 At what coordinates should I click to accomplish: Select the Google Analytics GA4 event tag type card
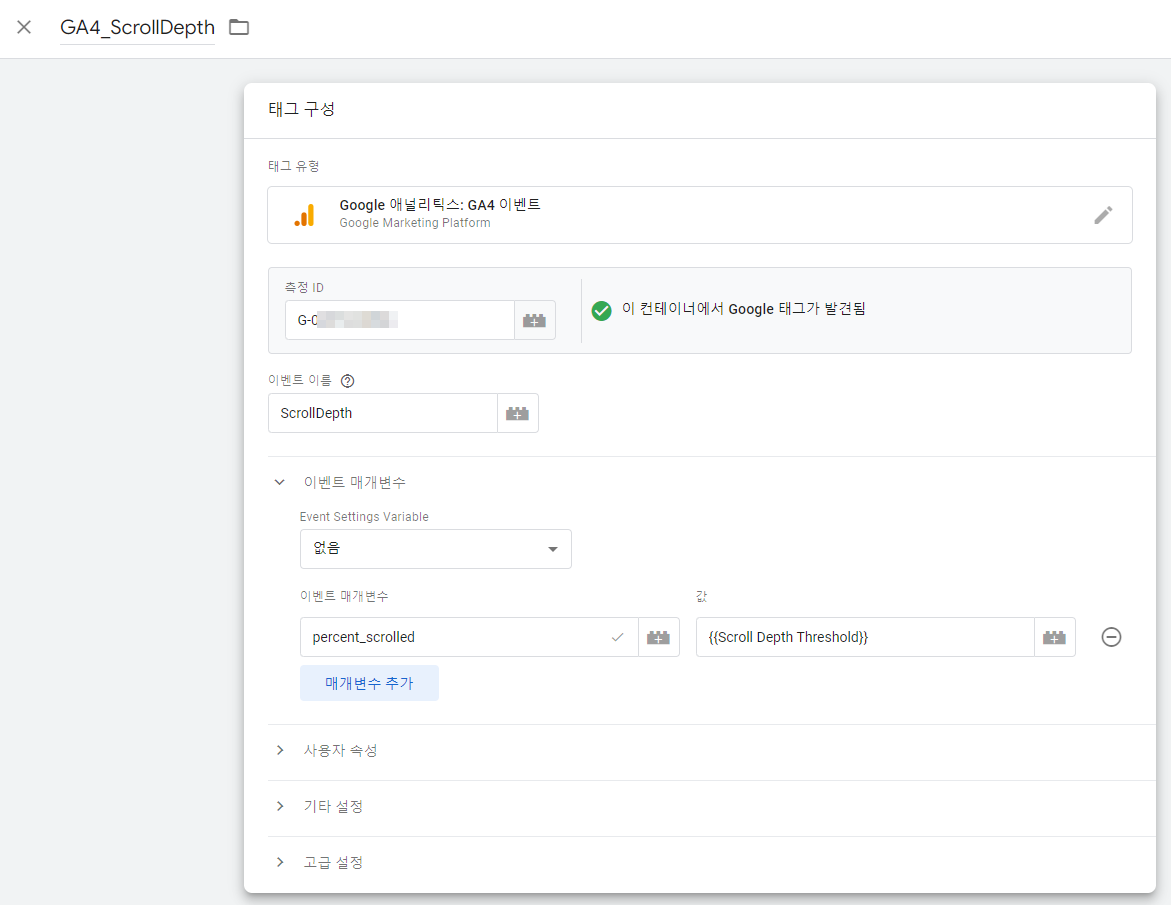[x=700, y=215]
